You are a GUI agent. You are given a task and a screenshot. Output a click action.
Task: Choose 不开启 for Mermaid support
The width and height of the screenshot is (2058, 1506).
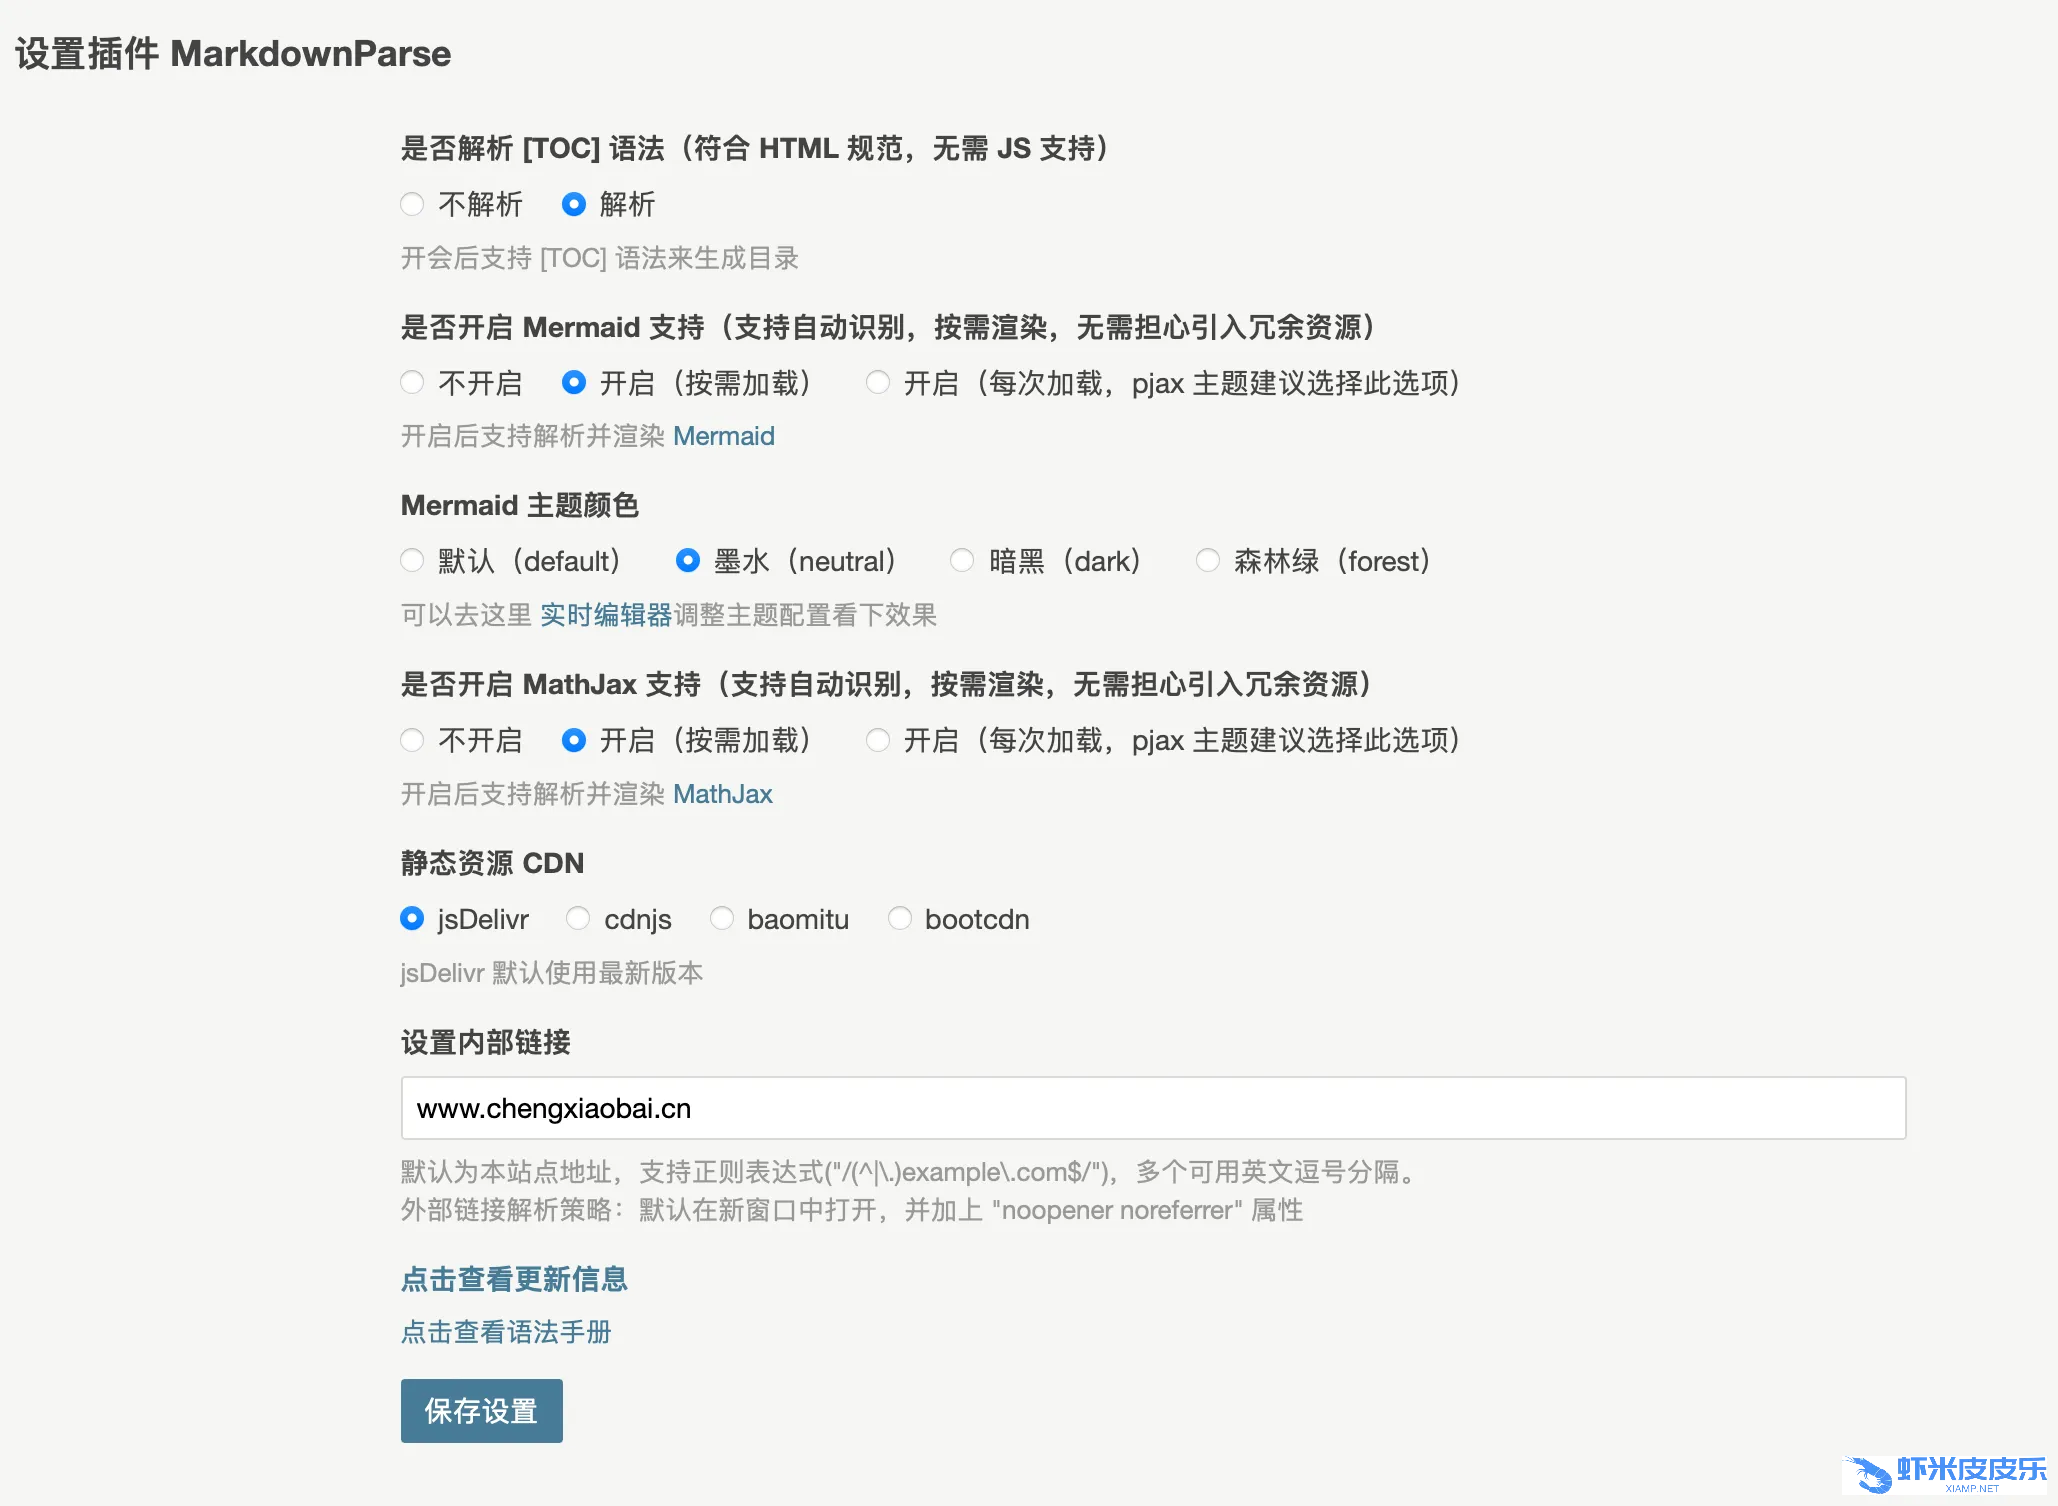[412, 382]
